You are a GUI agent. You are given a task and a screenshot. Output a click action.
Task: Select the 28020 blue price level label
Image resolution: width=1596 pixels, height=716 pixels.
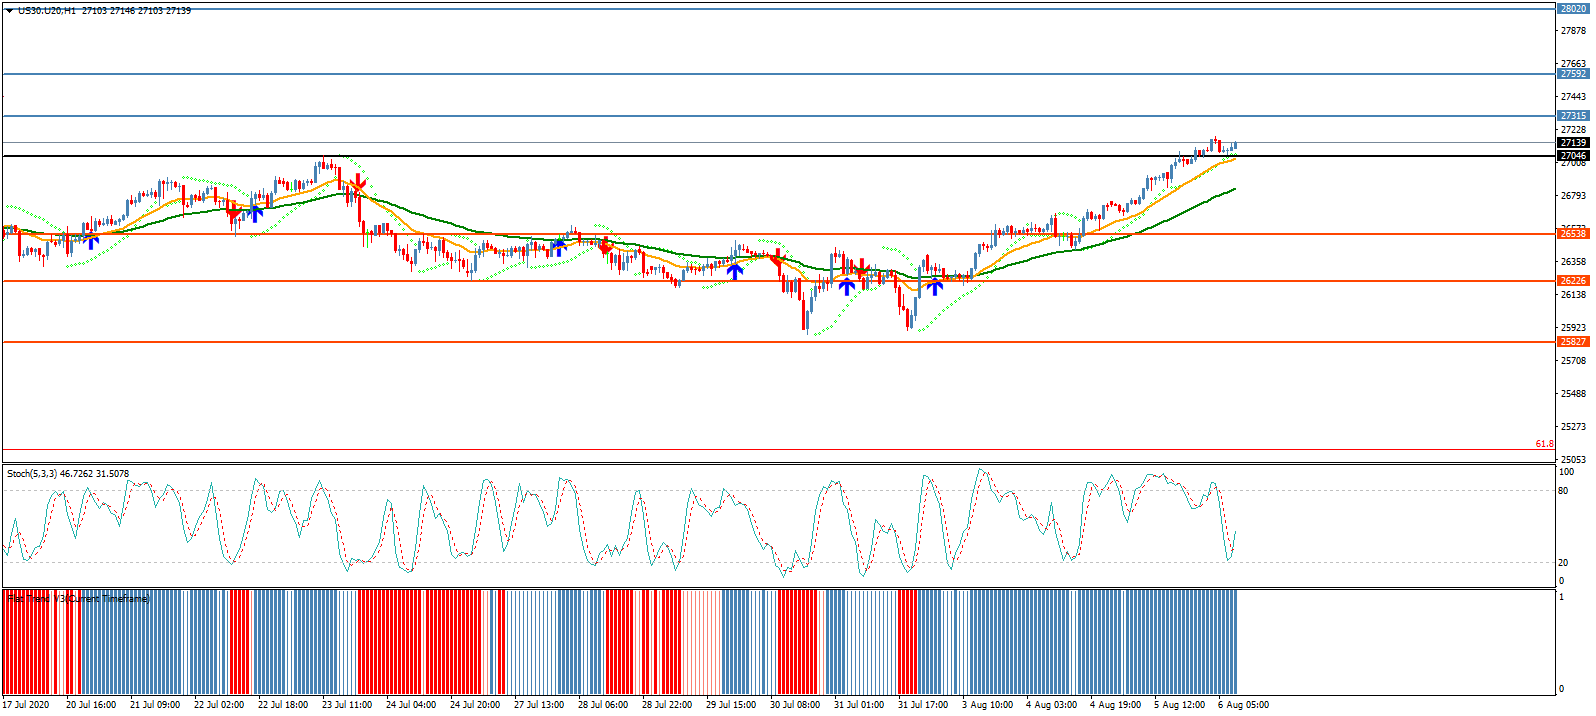[1573, 9]
